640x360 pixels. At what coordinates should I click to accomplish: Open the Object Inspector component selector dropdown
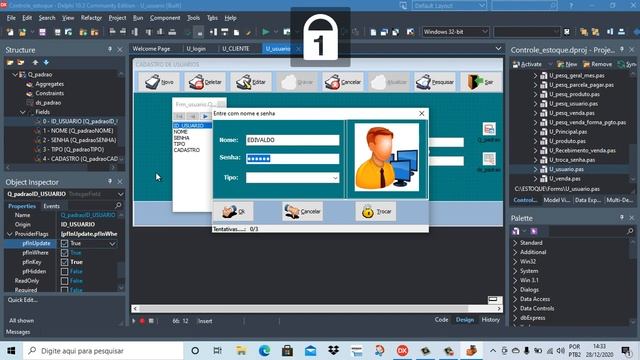coord(120,194)
